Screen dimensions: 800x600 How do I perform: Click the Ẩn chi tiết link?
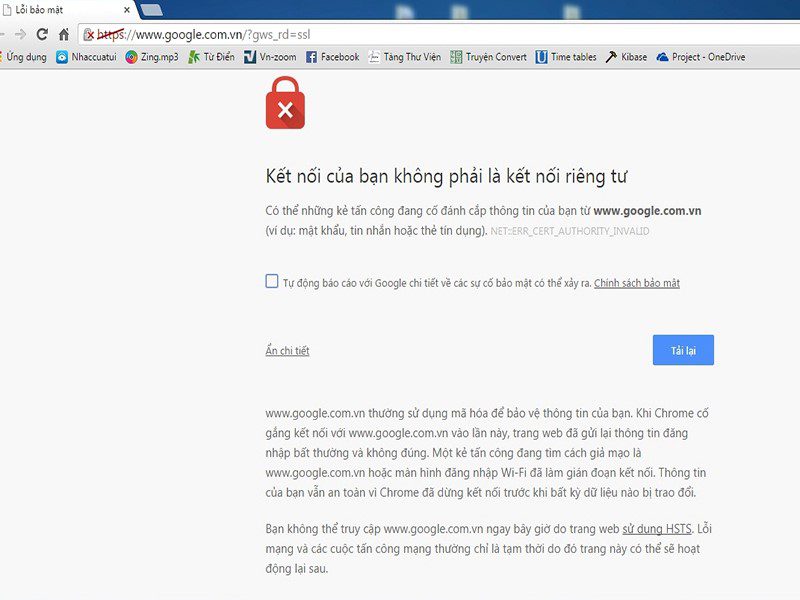287,351
